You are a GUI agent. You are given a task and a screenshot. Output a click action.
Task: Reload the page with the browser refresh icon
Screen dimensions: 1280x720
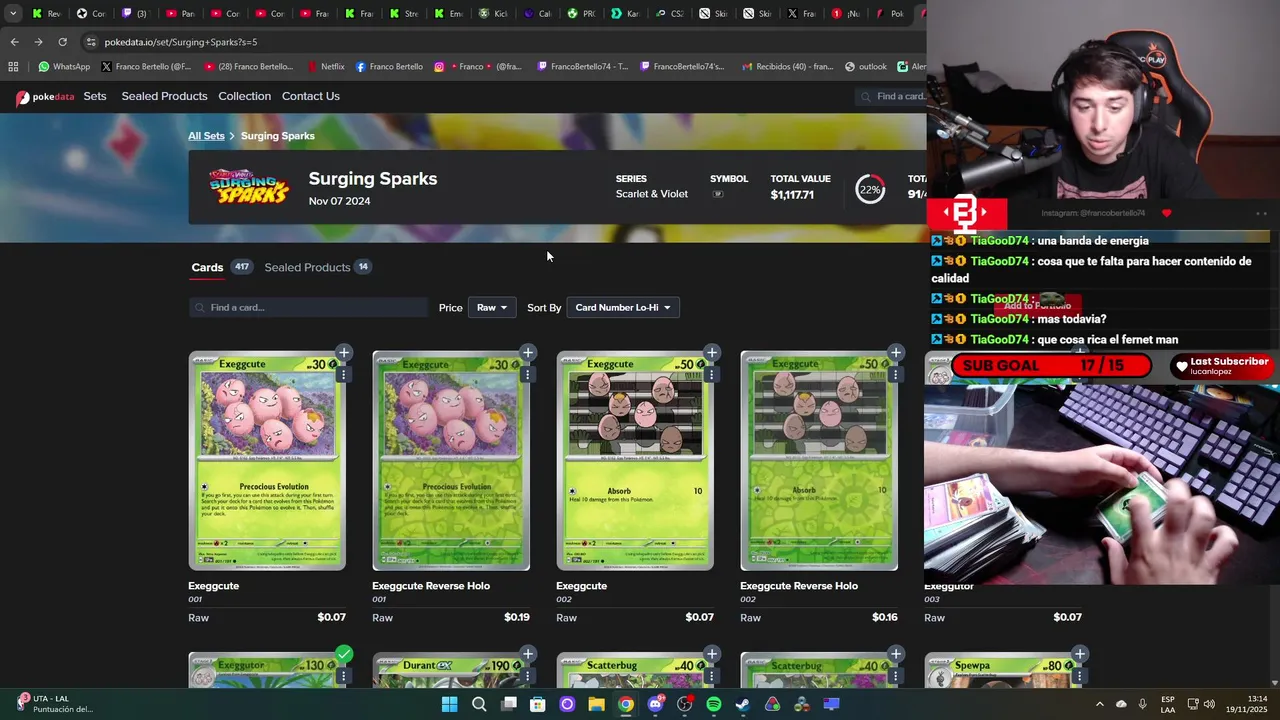click(62, 42)
